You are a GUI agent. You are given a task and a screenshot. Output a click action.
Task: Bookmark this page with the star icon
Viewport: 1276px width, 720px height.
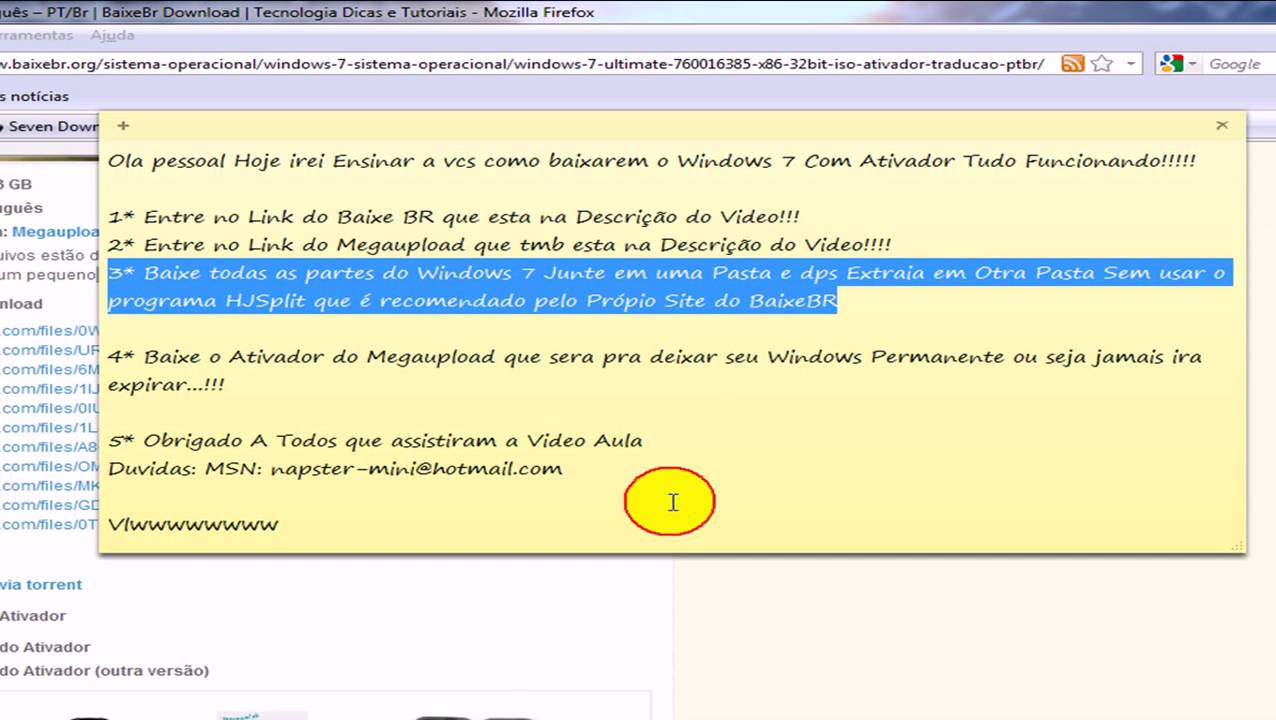1102,63
